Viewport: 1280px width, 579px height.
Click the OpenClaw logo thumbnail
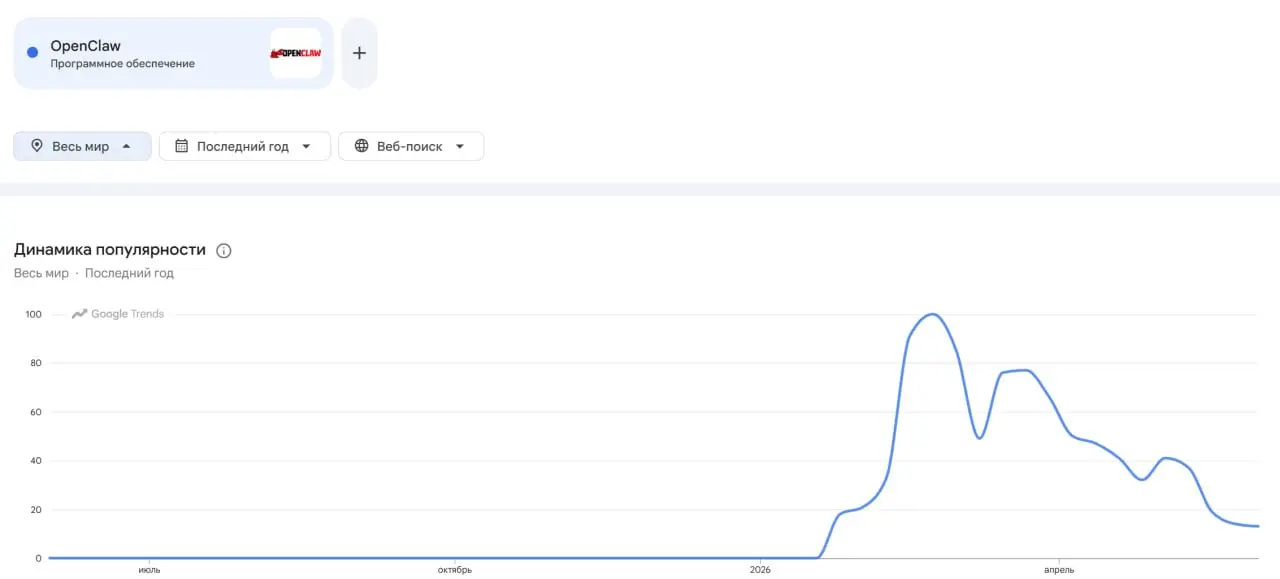pos(296,53)
